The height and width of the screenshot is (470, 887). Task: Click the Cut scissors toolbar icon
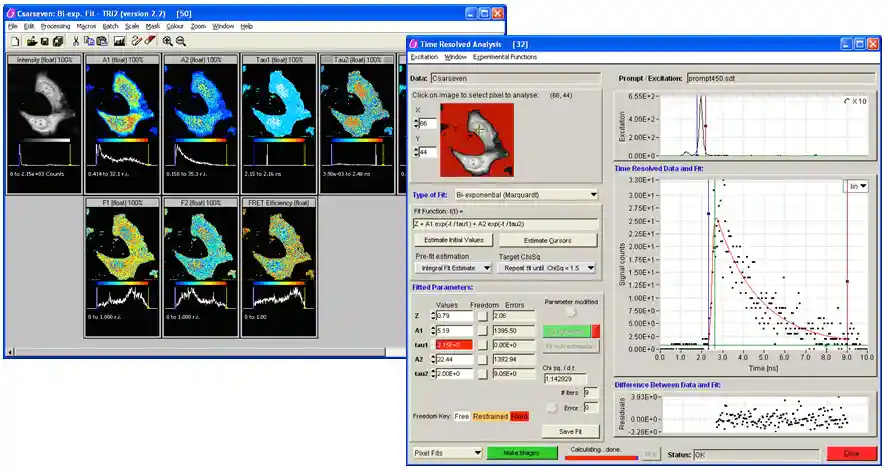(x=75, y=41)
